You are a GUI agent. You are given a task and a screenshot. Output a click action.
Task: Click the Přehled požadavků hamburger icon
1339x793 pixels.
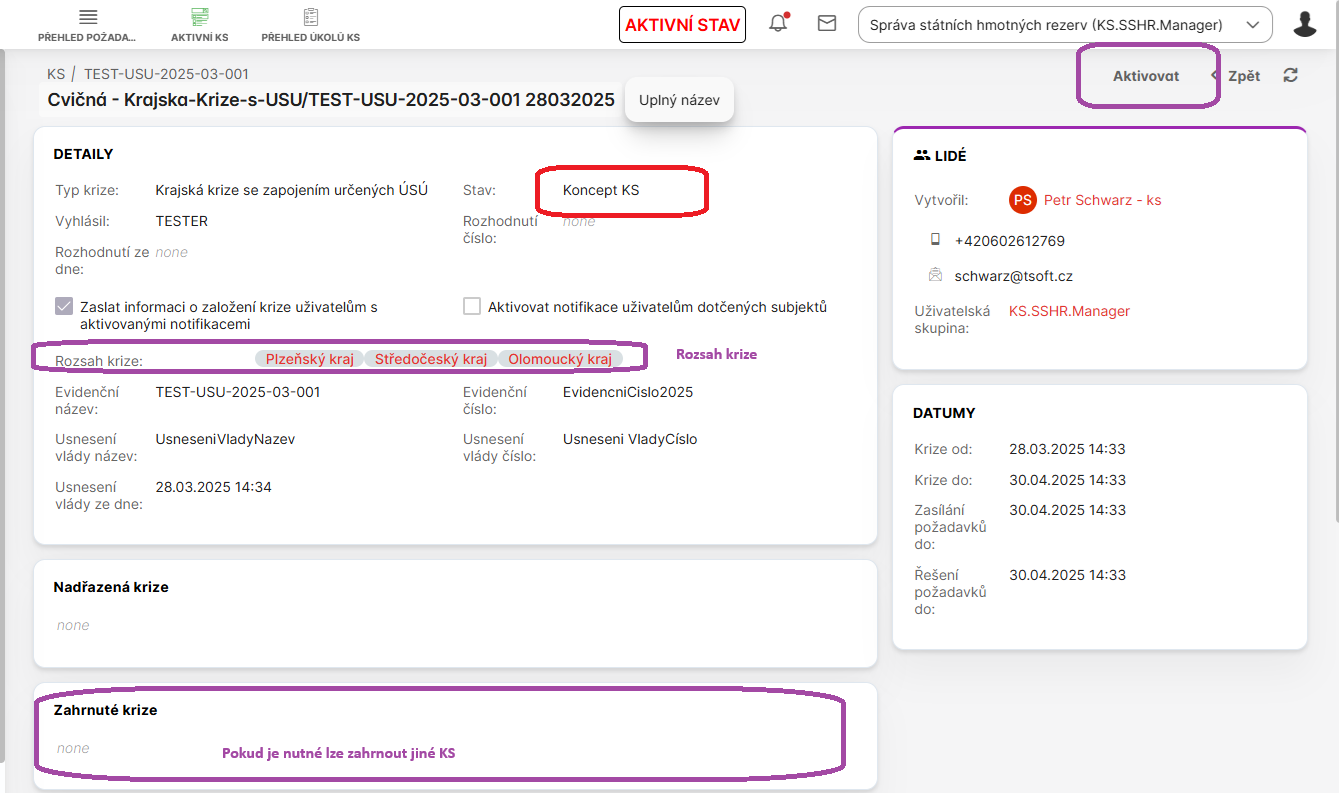[x=88, y=17]
